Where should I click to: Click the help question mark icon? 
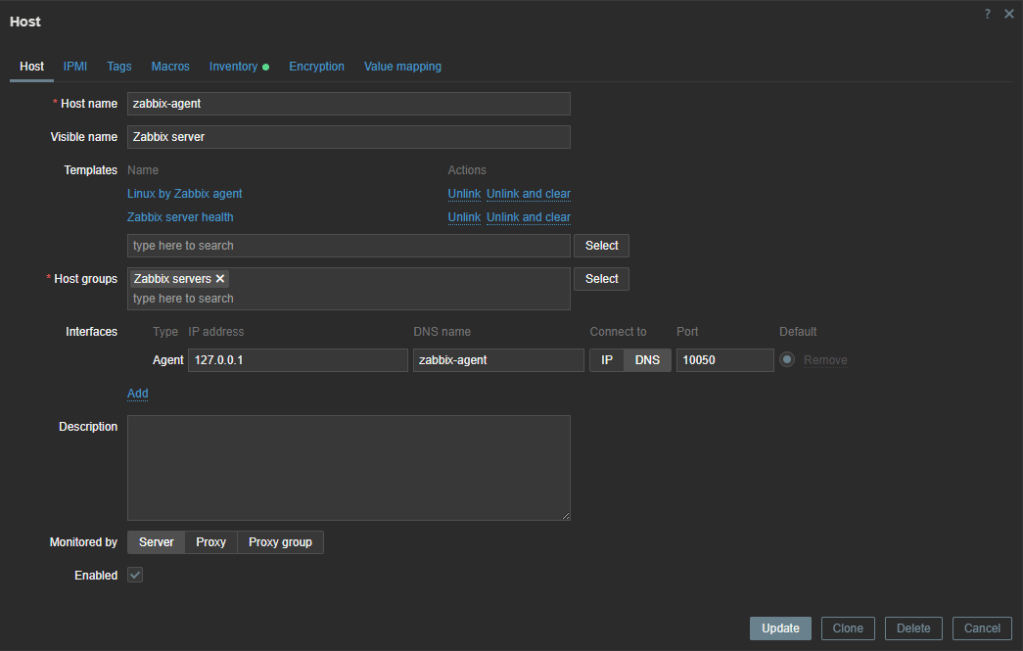click(x=987, y=14)
